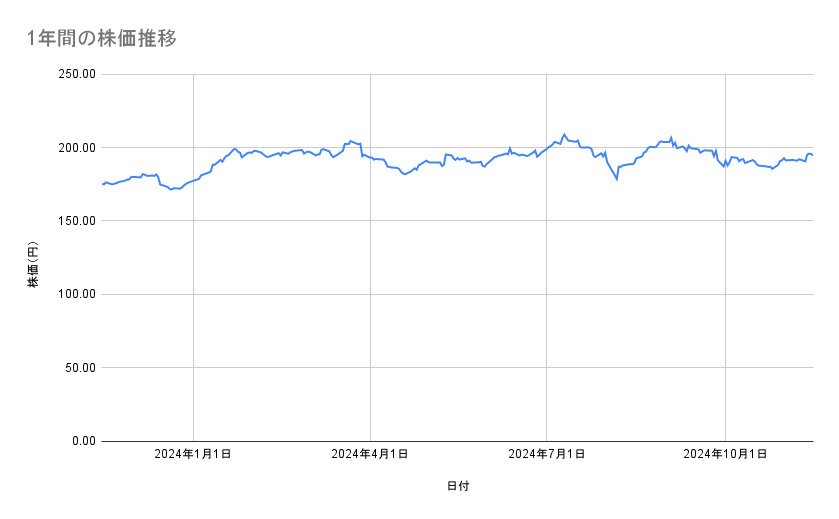
Task: Select the 200.00 y-axis label
Action: (77, 148)
